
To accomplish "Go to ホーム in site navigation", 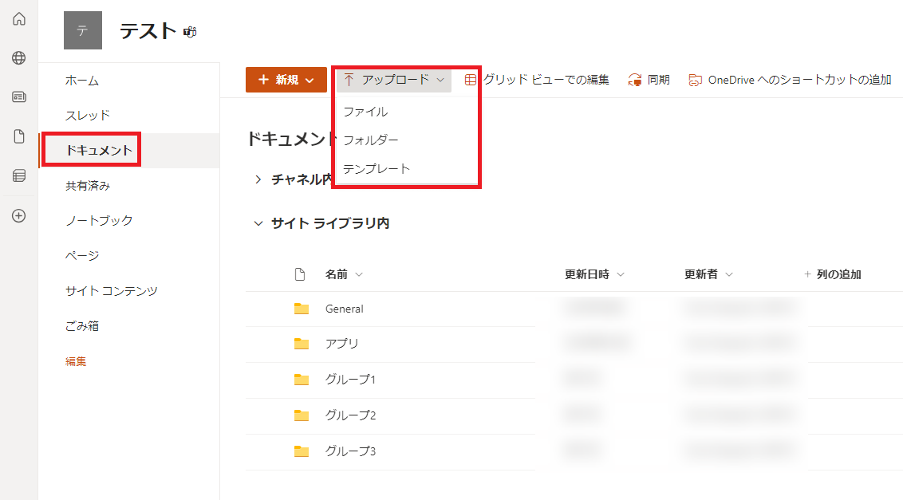I will [x=82, y=81].
